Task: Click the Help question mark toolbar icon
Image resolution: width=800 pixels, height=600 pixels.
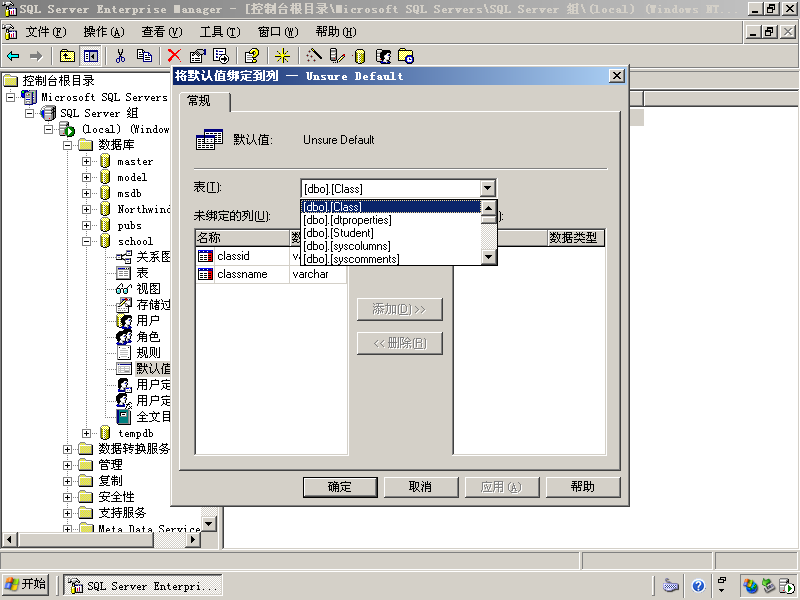Action: point(252,56)
